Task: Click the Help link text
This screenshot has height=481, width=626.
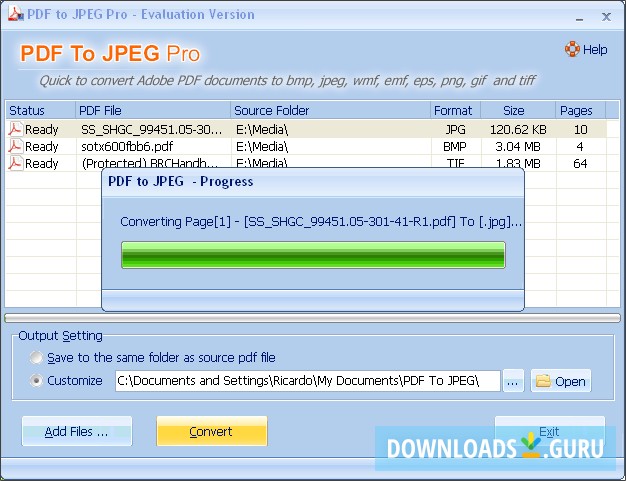Action: tap(595, 49)
